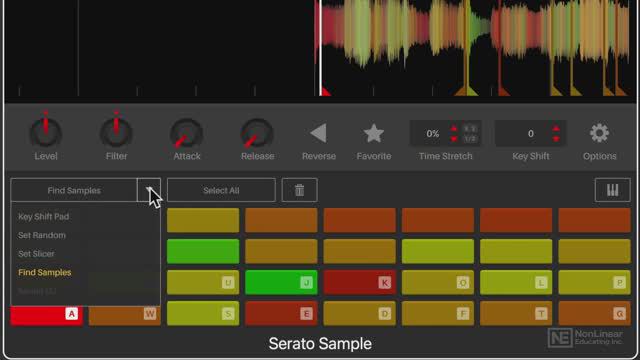640x360 pixels.
Task: Click the 1/2 time stretch button
Action: 470,139
